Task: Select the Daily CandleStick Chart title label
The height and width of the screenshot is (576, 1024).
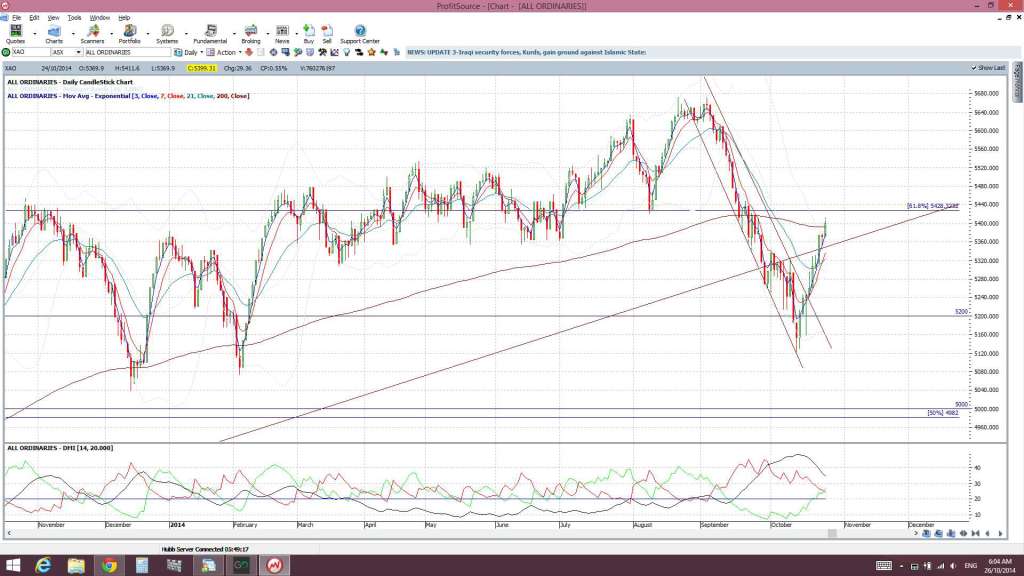Action: point(70,82)
